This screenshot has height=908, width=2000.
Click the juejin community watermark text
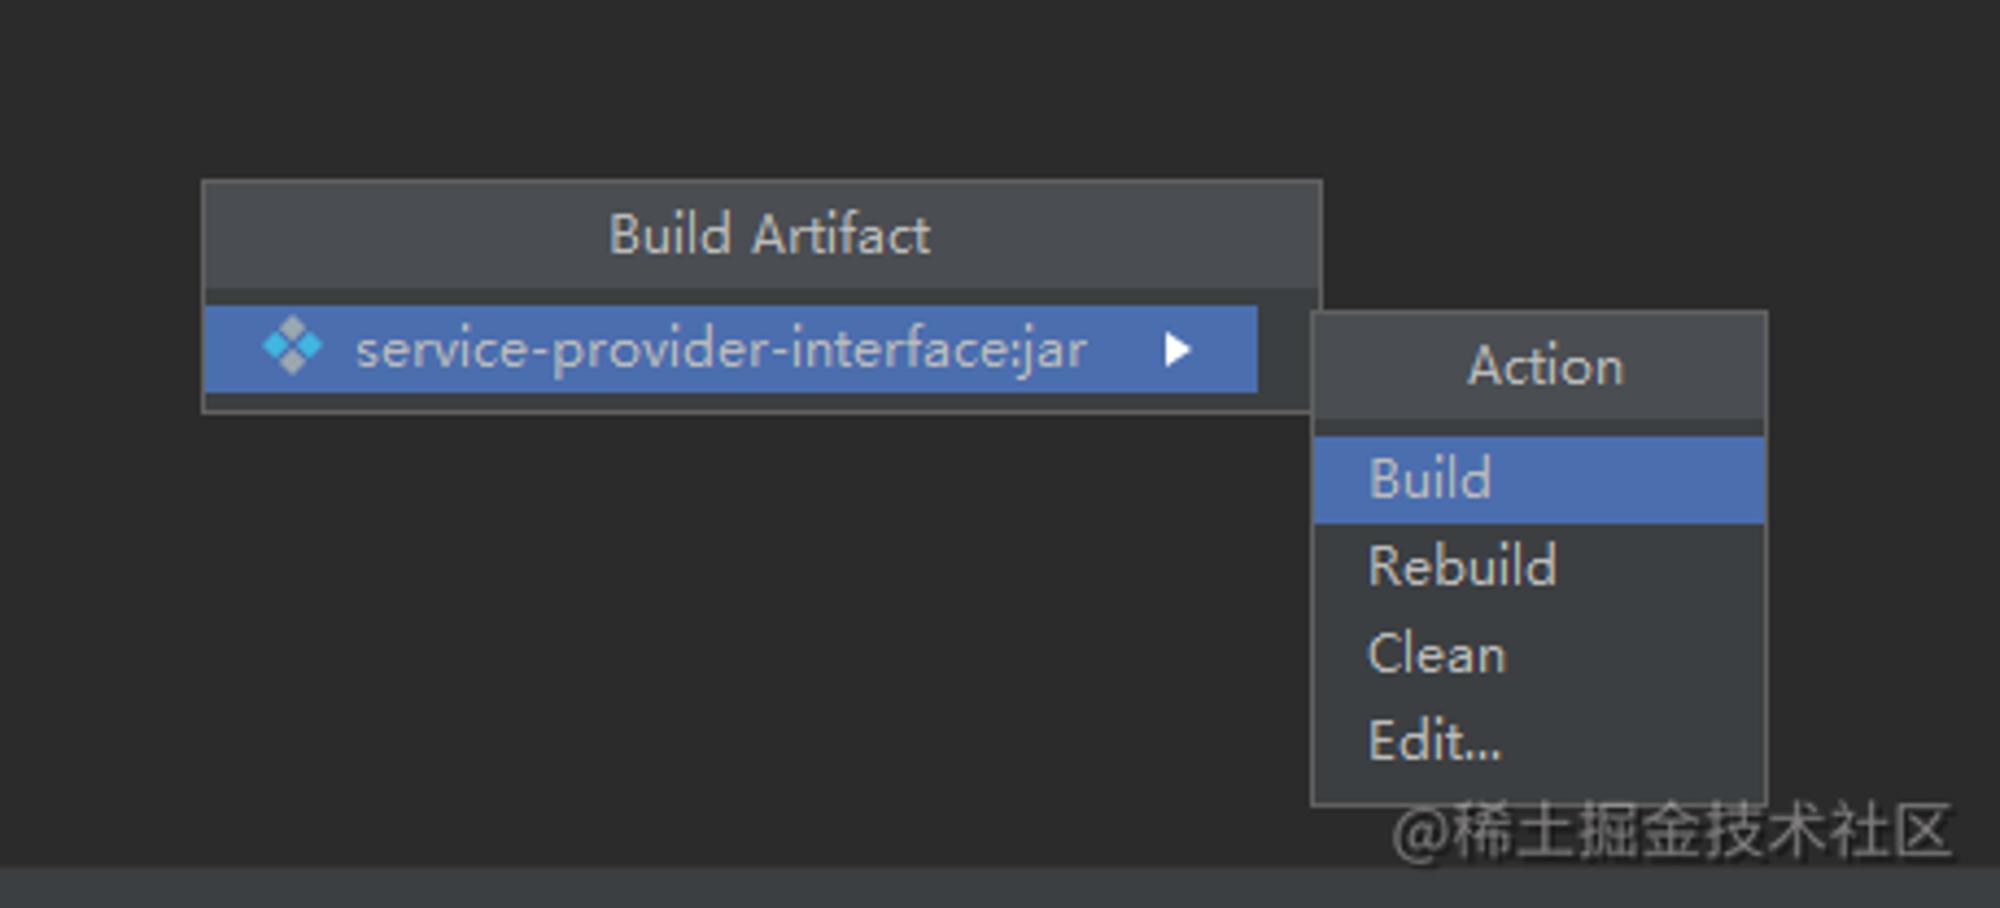coord(1671,832)
